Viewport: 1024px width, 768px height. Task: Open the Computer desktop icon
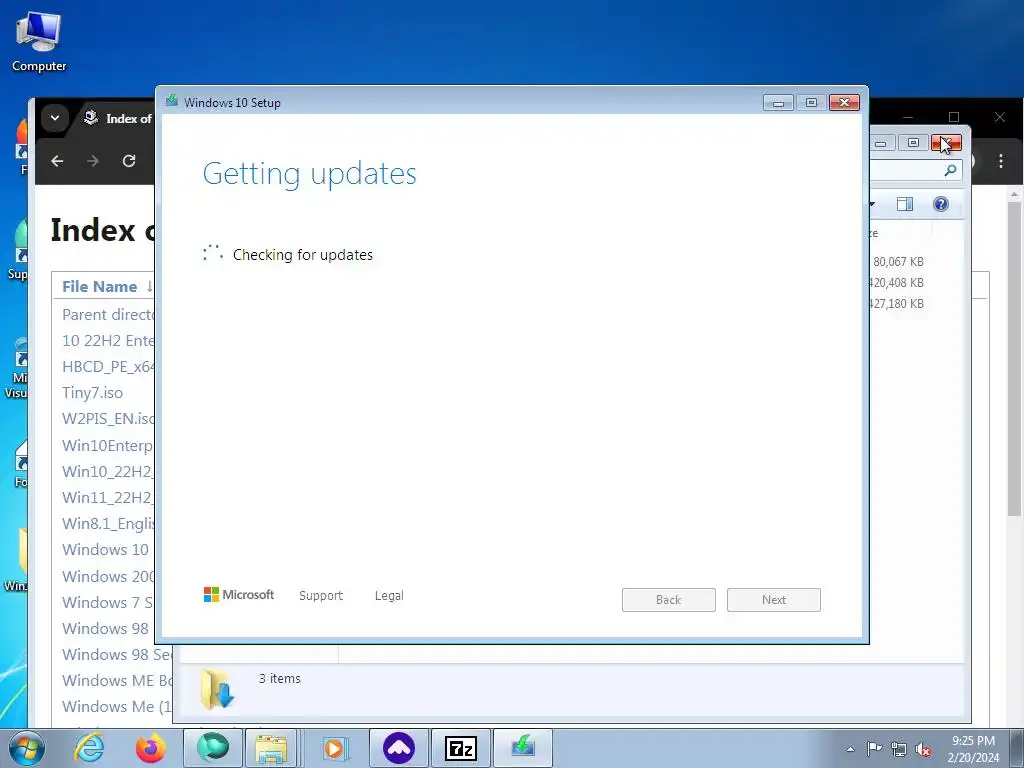click(x=39, y=41)
